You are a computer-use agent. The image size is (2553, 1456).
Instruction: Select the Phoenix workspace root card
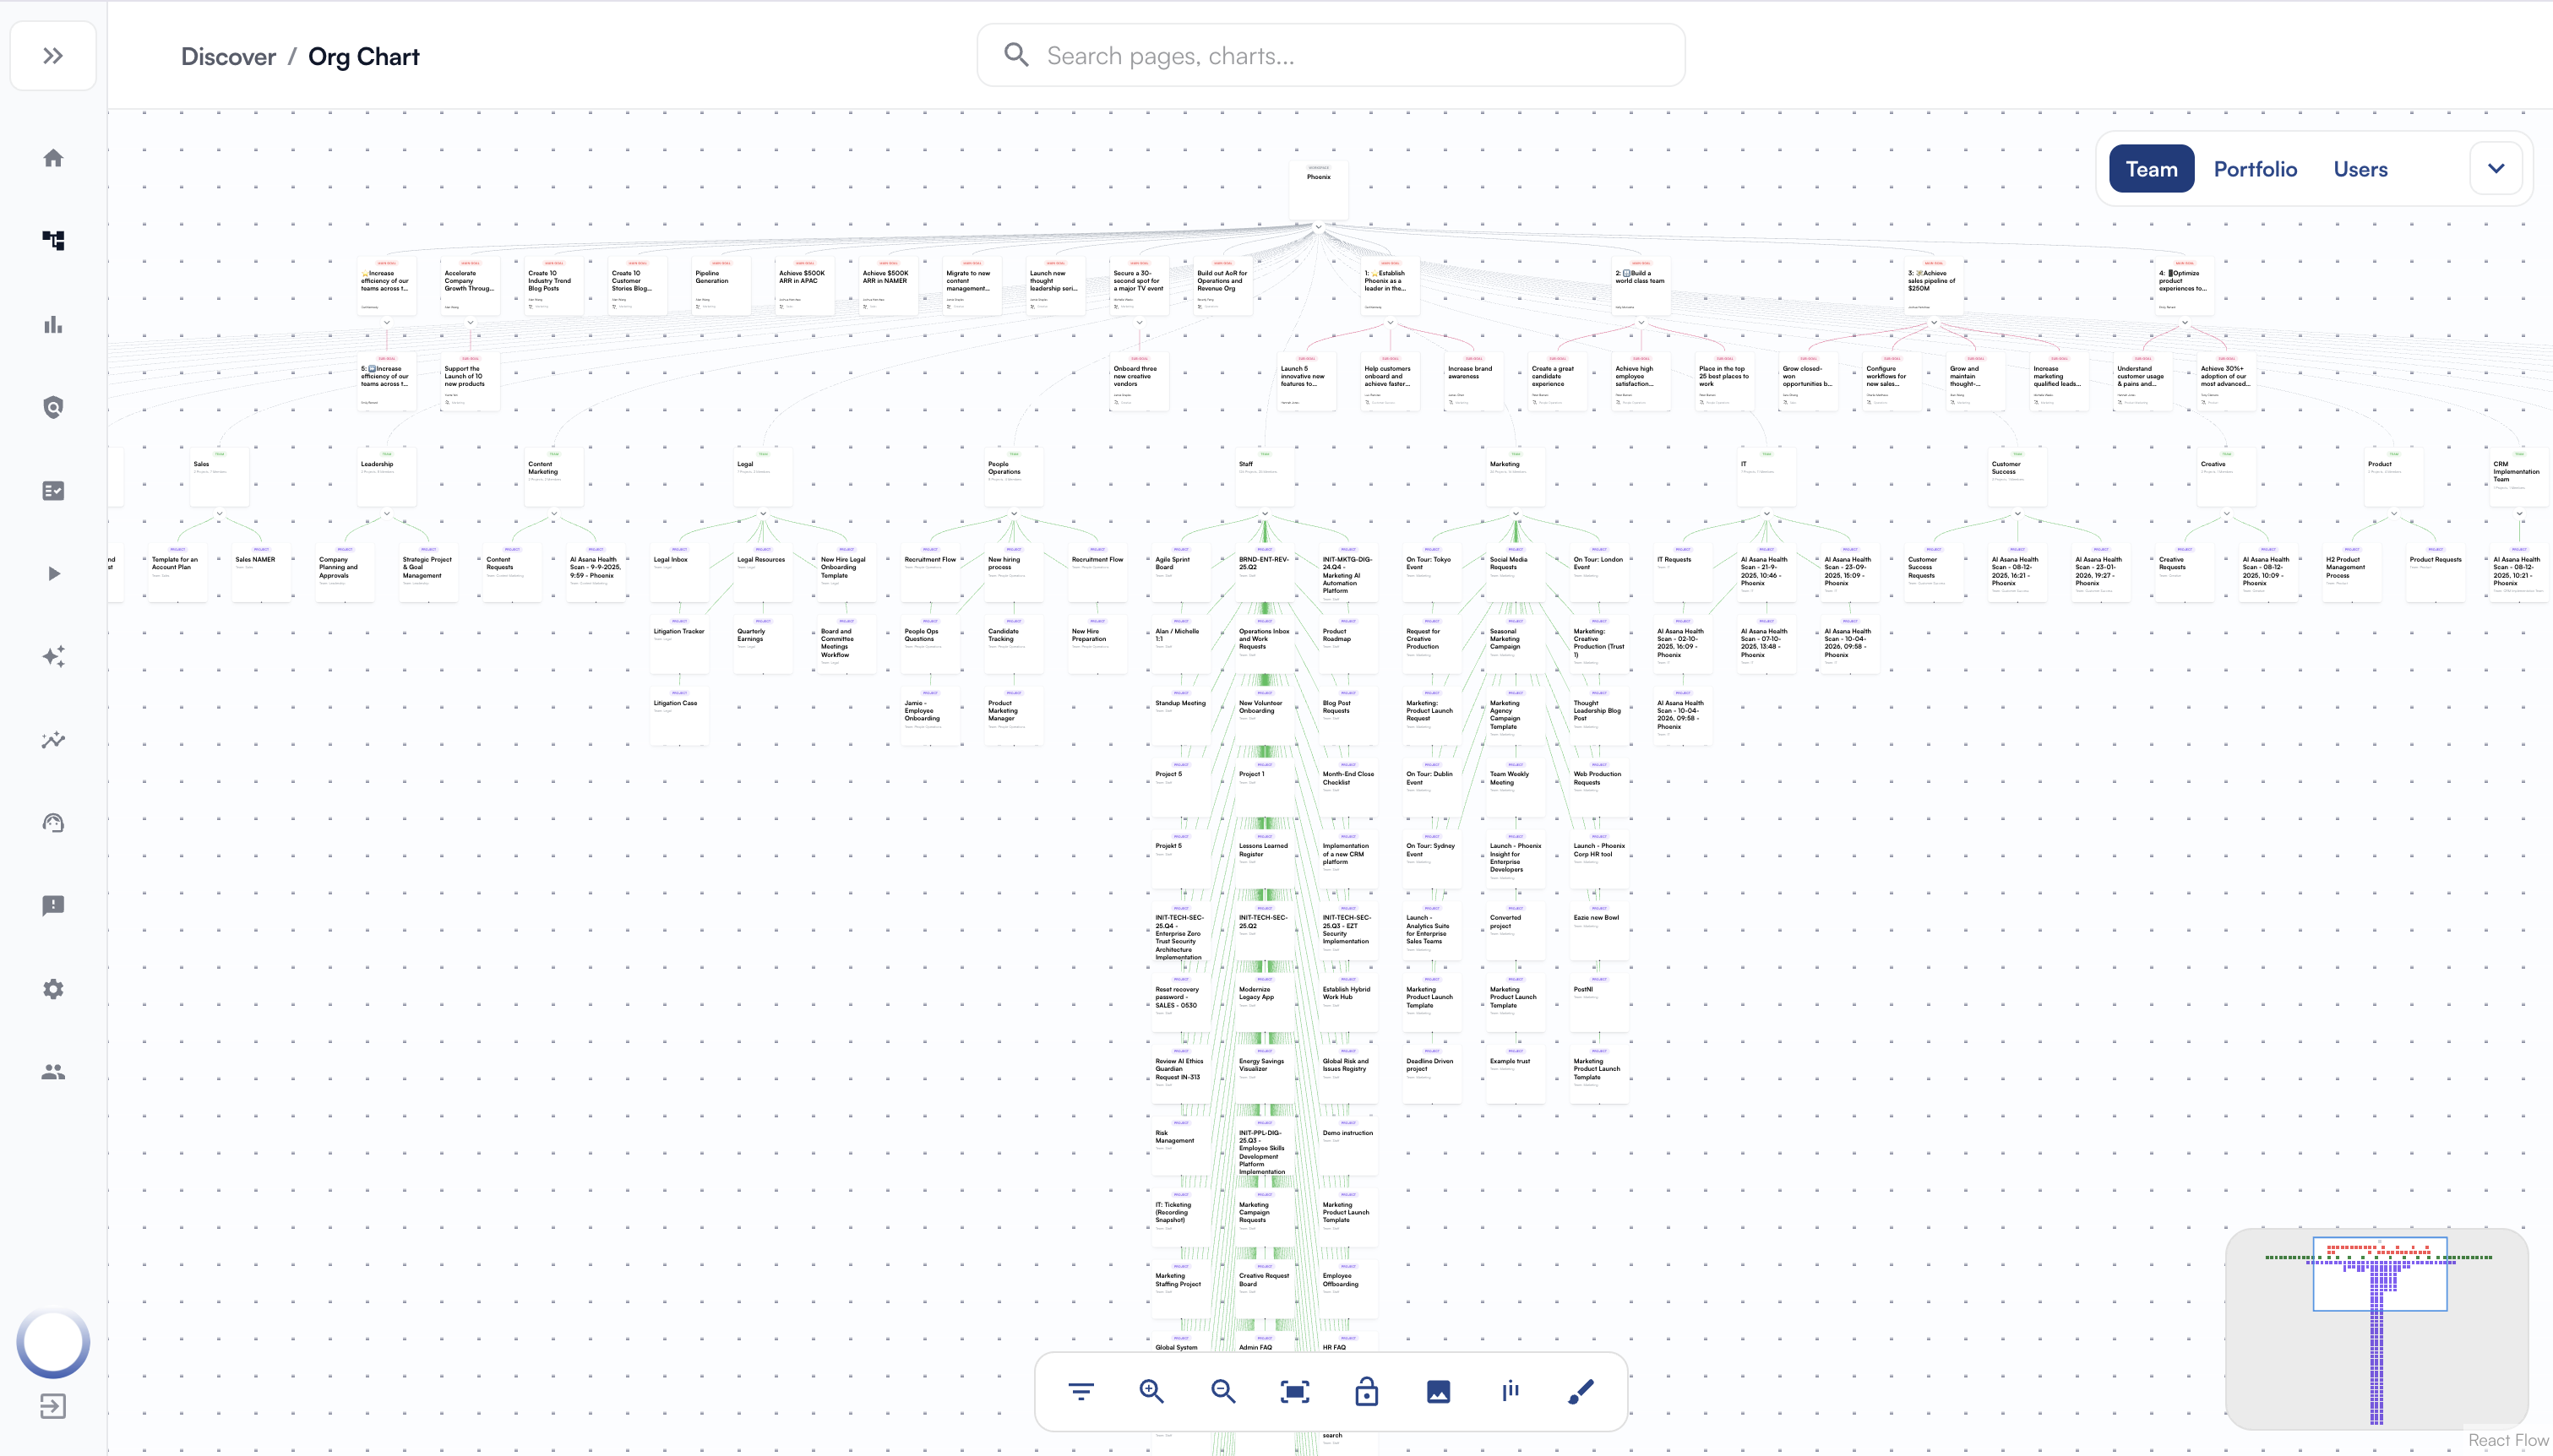pyautogui.click(x=1318, y=191)
